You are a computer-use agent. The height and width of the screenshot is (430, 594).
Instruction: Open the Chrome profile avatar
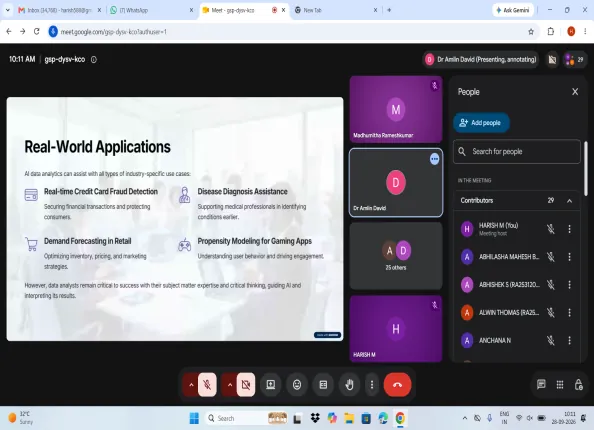[x=571, y=31]
